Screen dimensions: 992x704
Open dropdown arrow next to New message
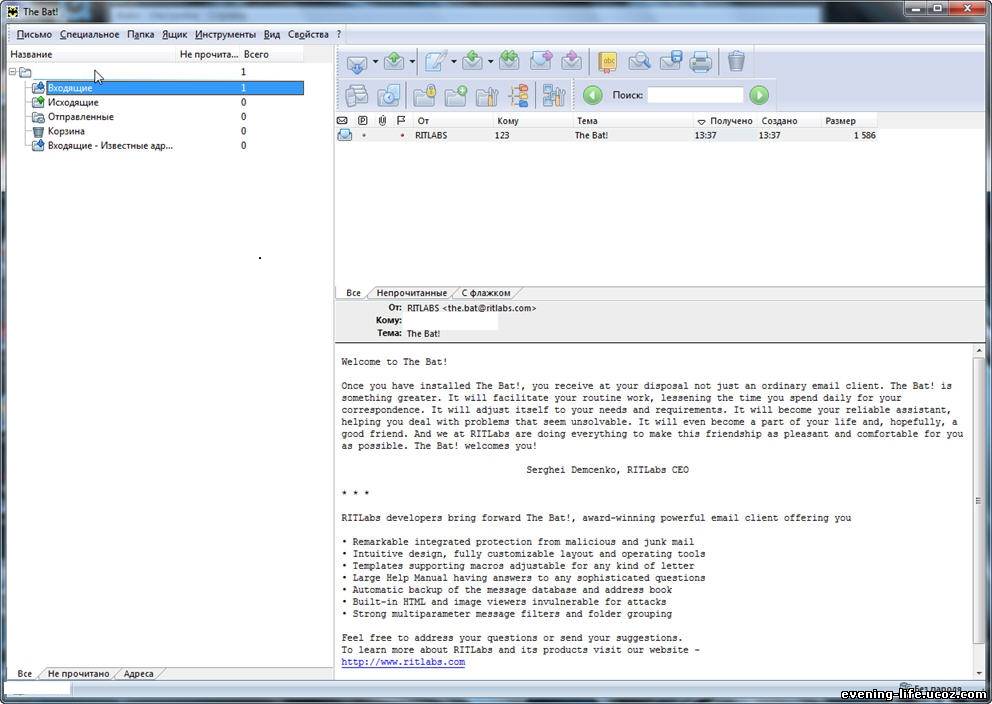454,62
